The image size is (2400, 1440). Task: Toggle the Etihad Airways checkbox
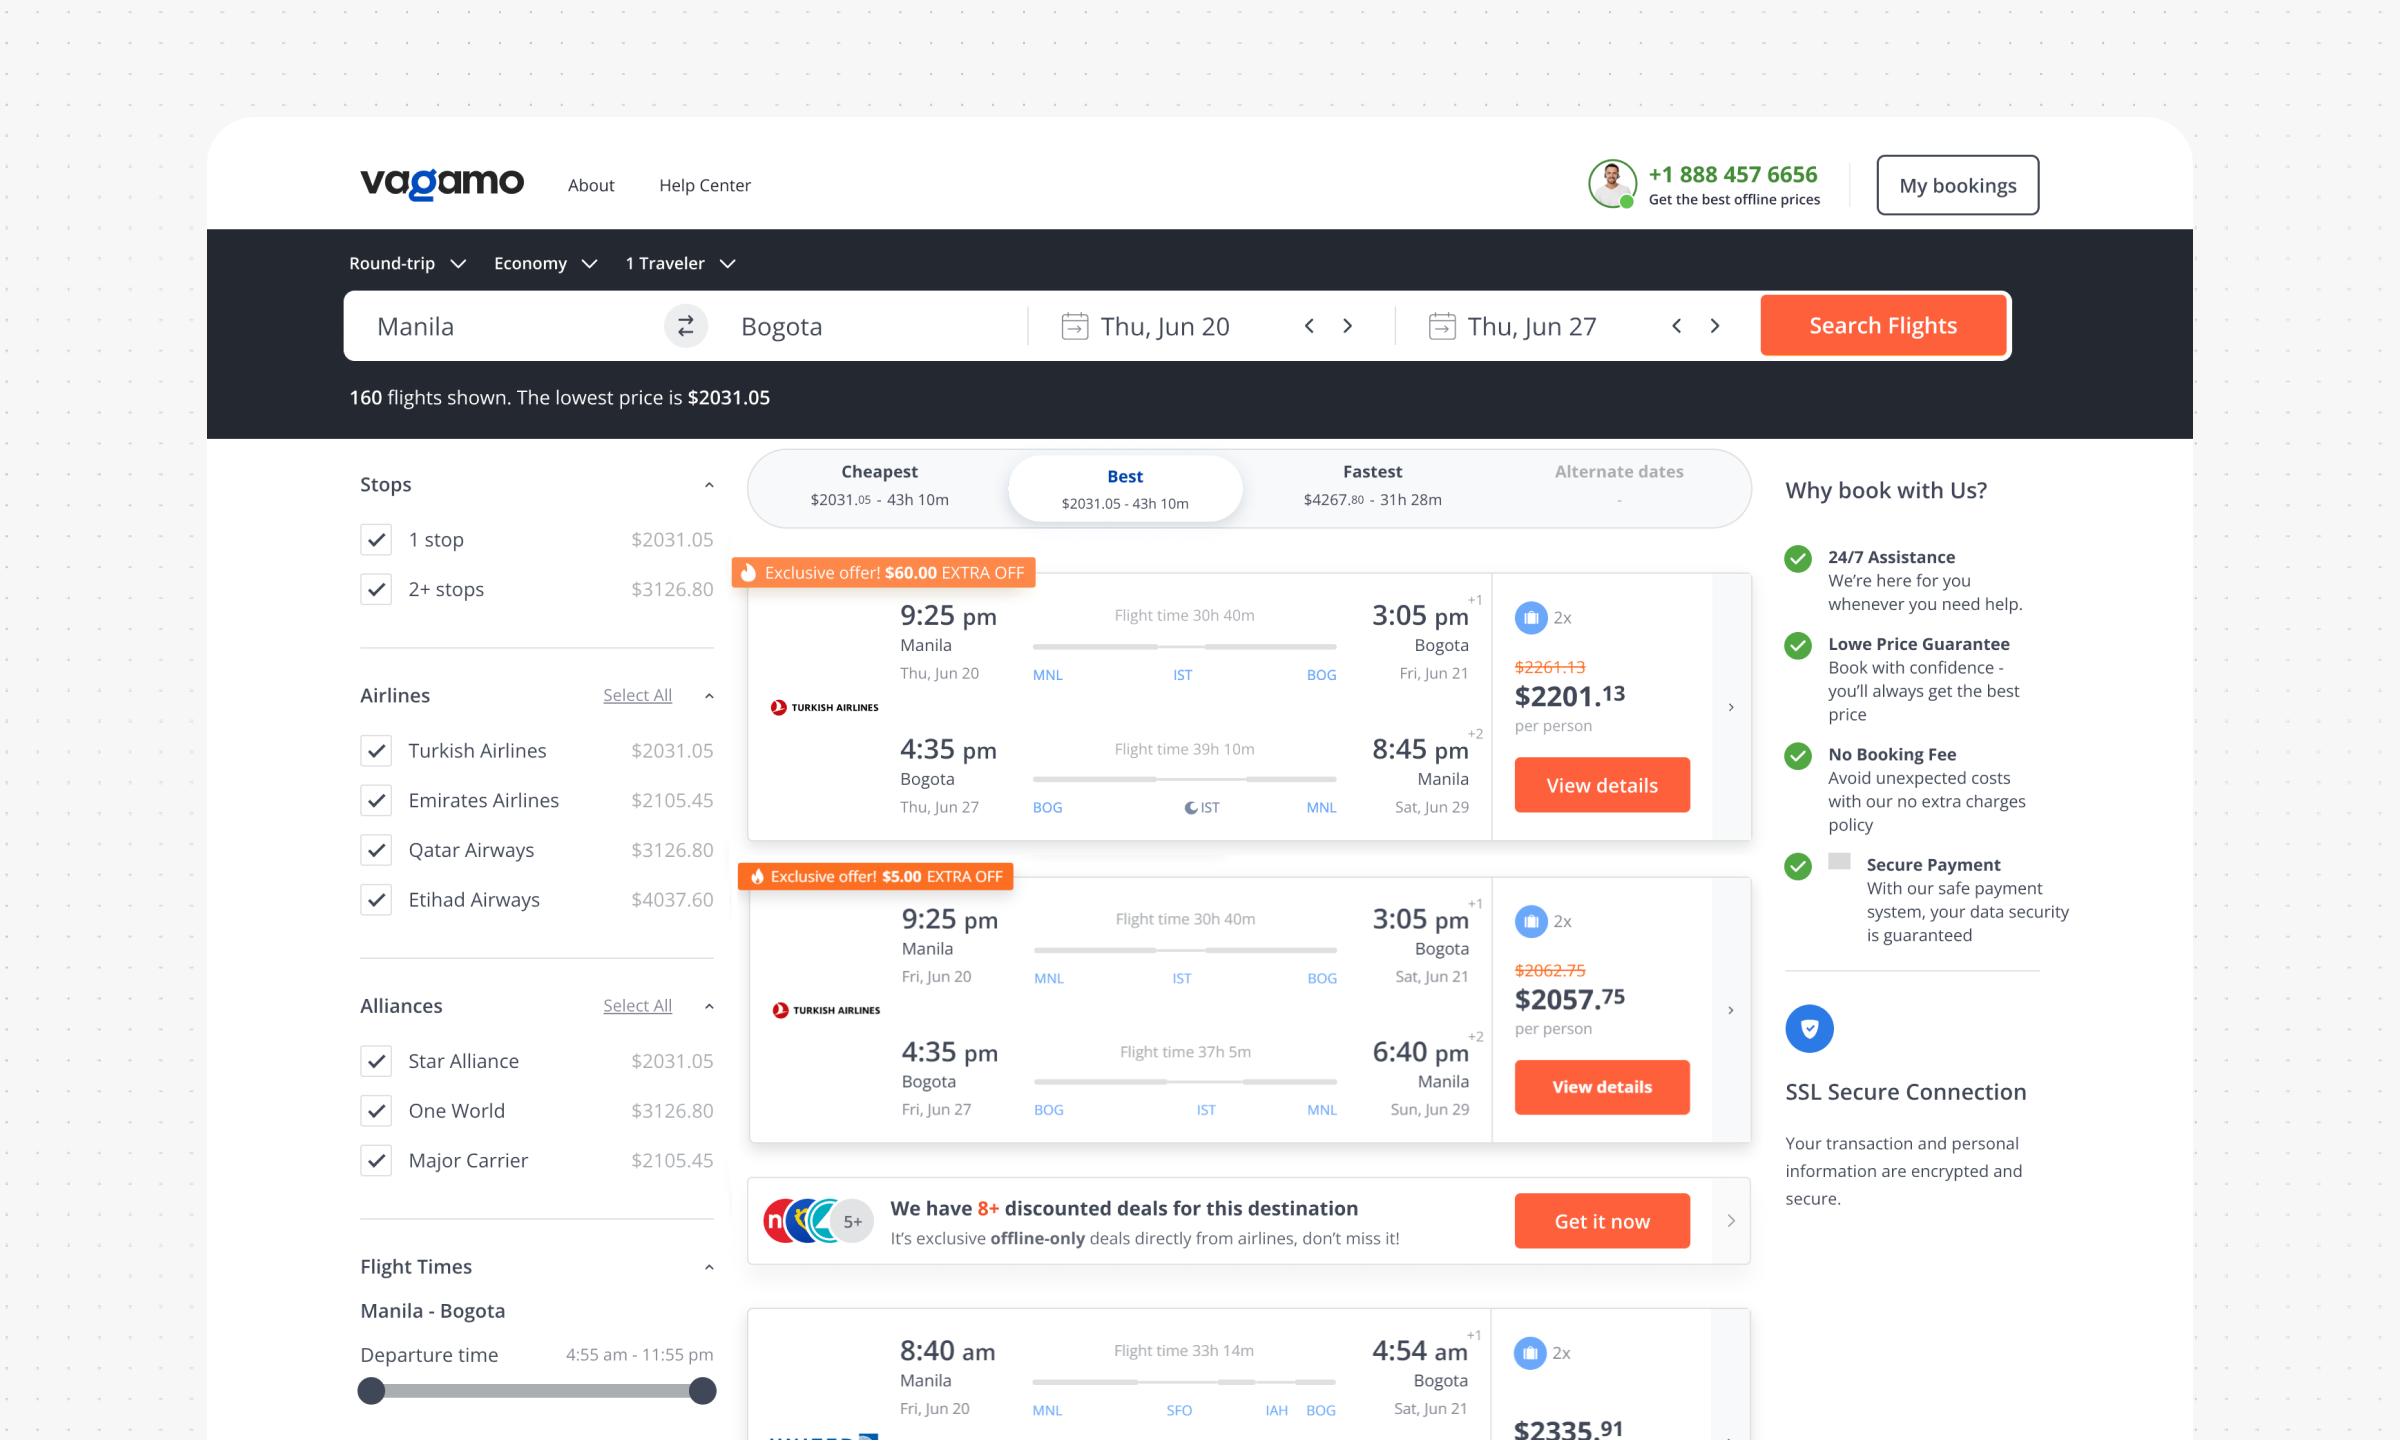376,900
